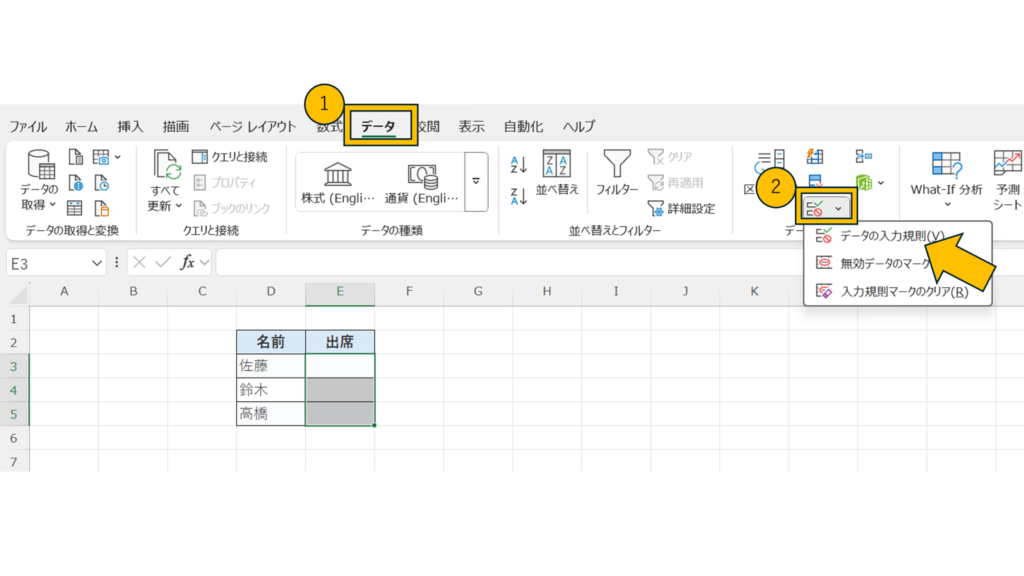1024x576 pixels.
Task: Open the 並べ替え sort dialog icon
Action: tap(556, 173)
